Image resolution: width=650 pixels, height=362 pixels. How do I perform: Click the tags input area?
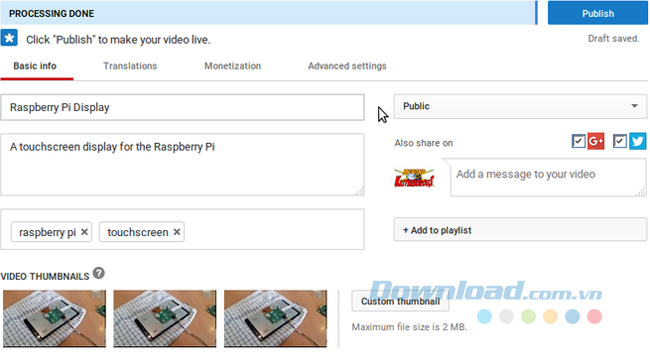coord(182,229)
